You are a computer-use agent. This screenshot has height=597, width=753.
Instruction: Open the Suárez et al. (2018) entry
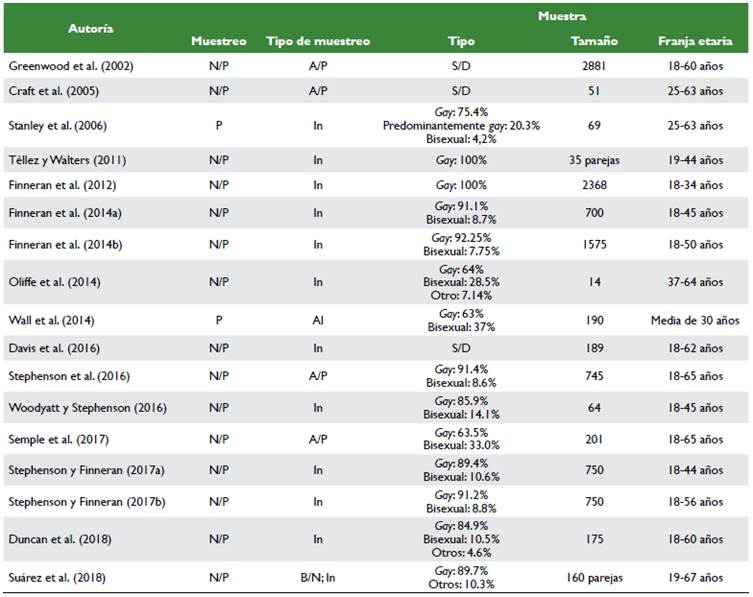pyautogui.click(x=59, y=577)
